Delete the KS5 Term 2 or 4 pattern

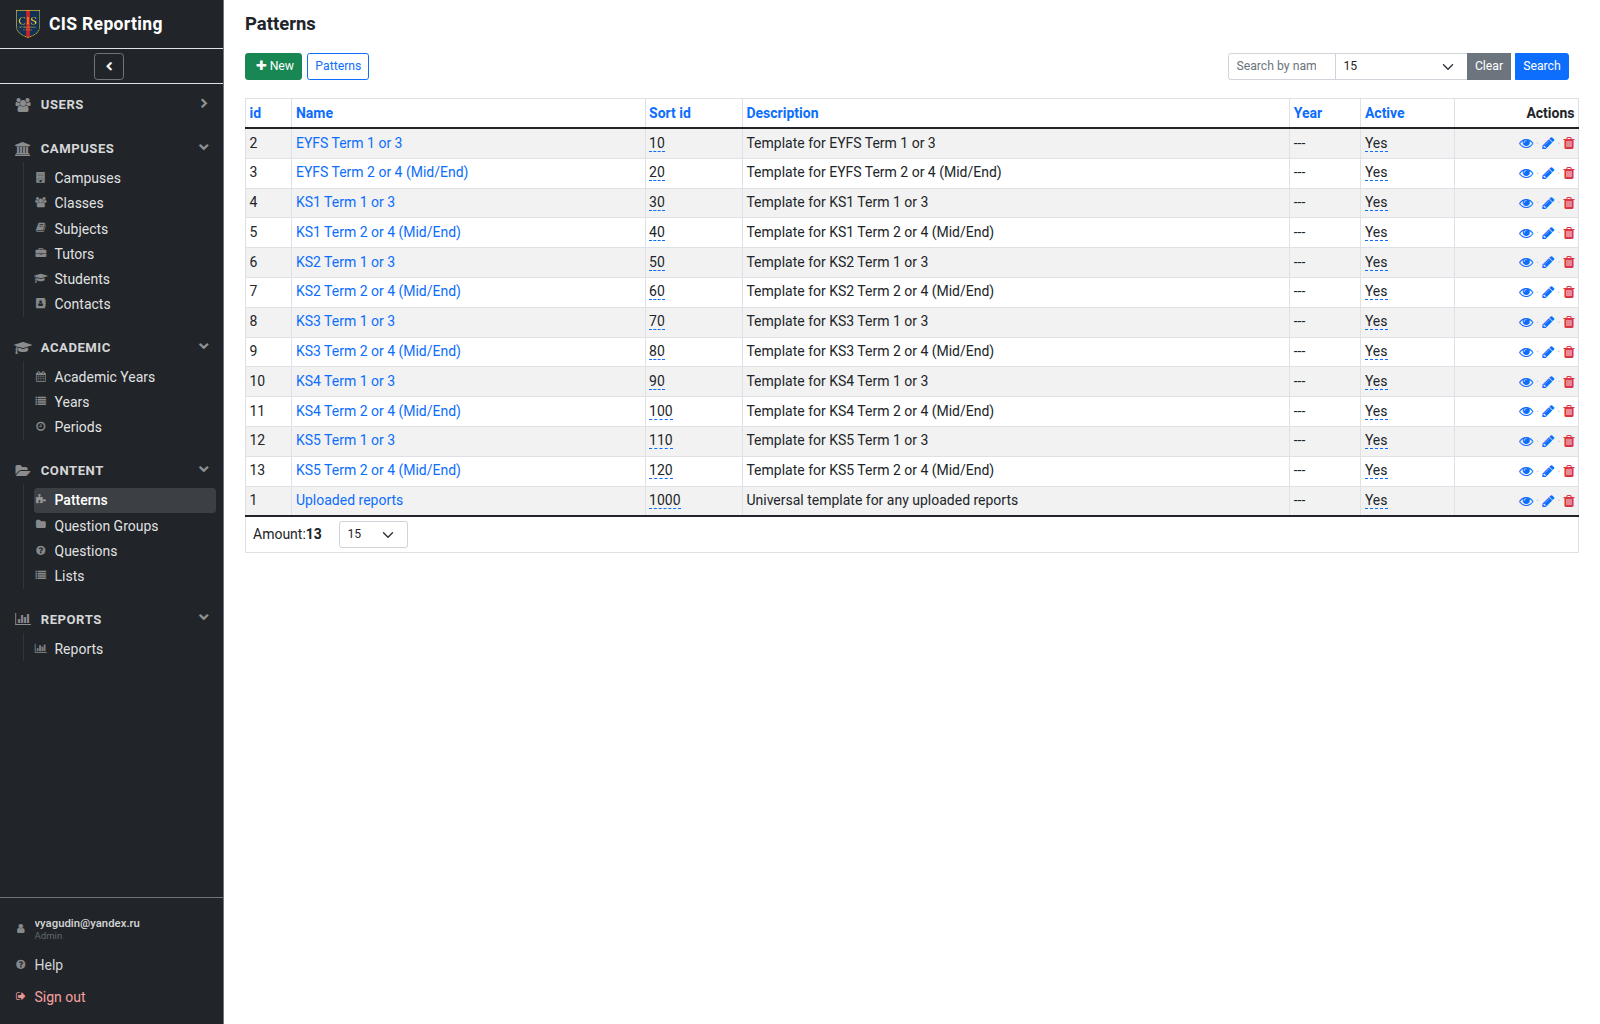(1569, 471)
